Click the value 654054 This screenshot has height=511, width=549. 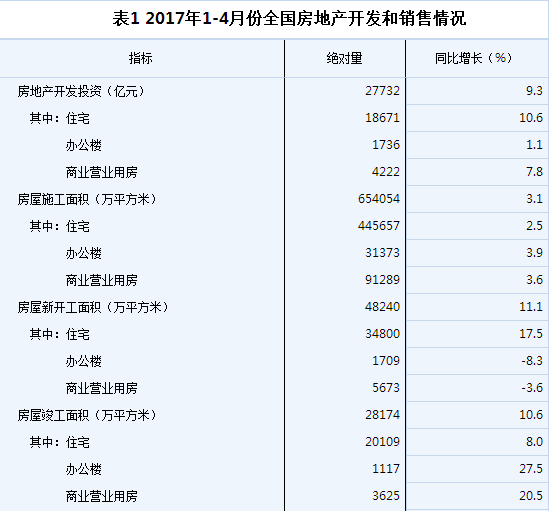coord(379,199)
